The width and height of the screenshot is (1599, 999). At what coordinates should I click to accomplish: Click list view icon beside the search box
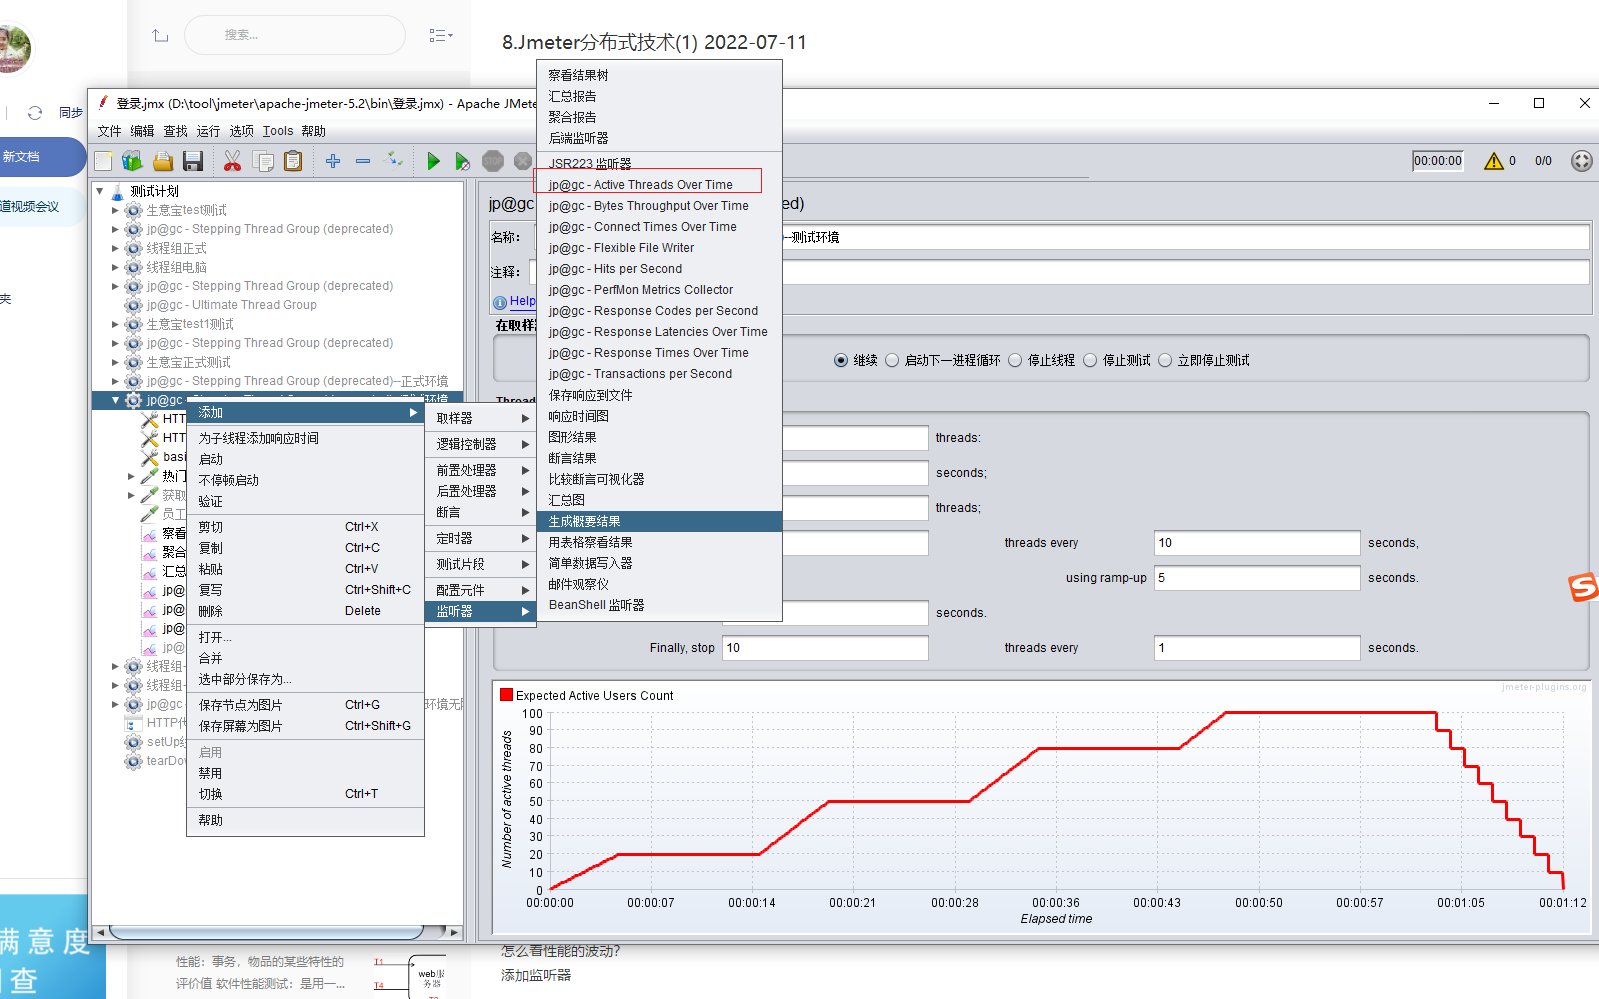pyautogui.click(x=440, y=35)
